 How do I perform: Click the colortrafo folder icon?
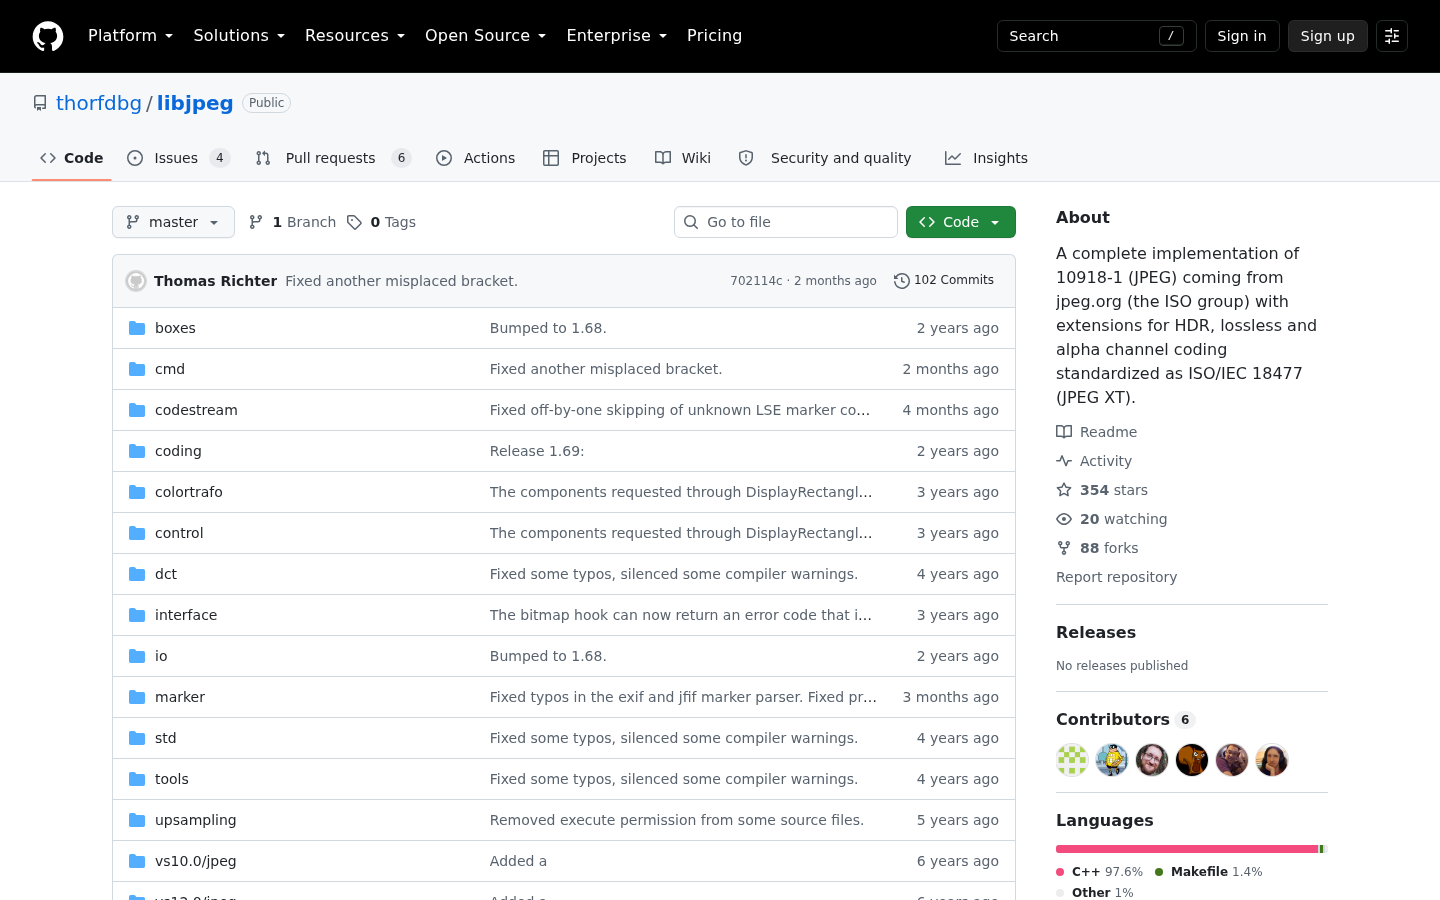137,492
